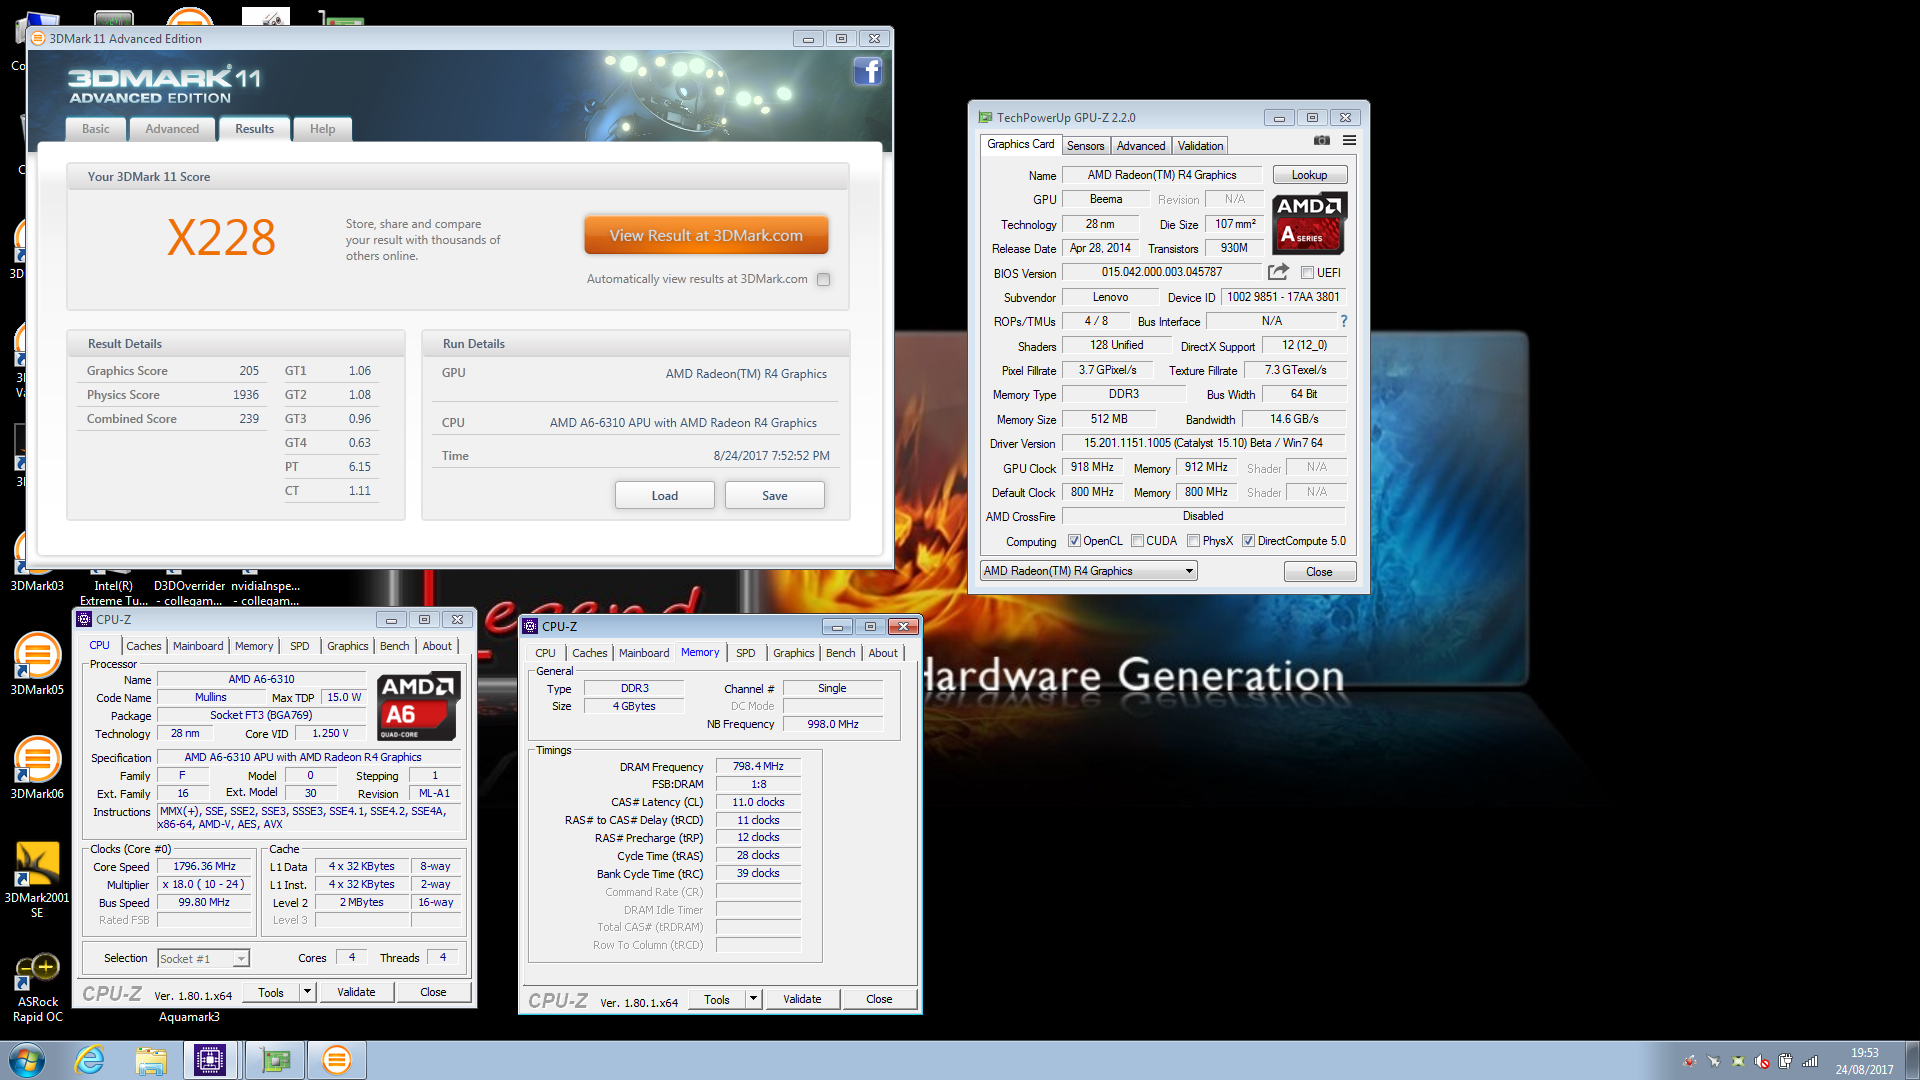Open the 3DMark05 desktop shortcut

[x=37, y=663]
